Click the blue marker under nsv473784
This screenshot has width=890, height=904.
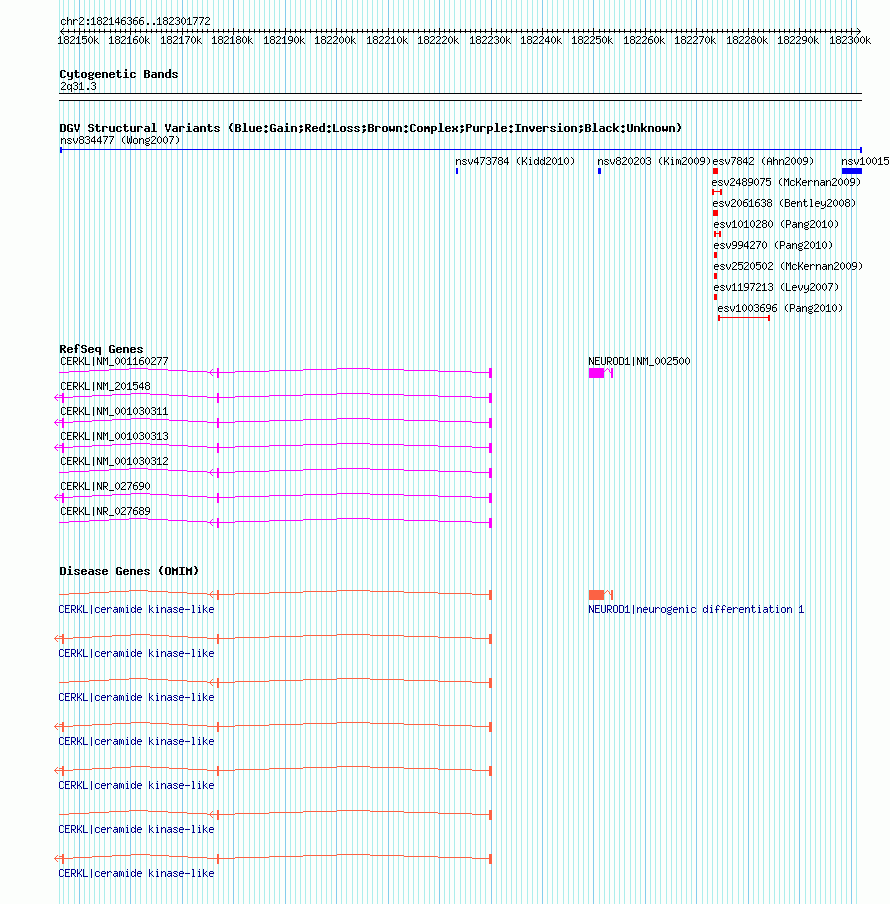coord(457,171)
